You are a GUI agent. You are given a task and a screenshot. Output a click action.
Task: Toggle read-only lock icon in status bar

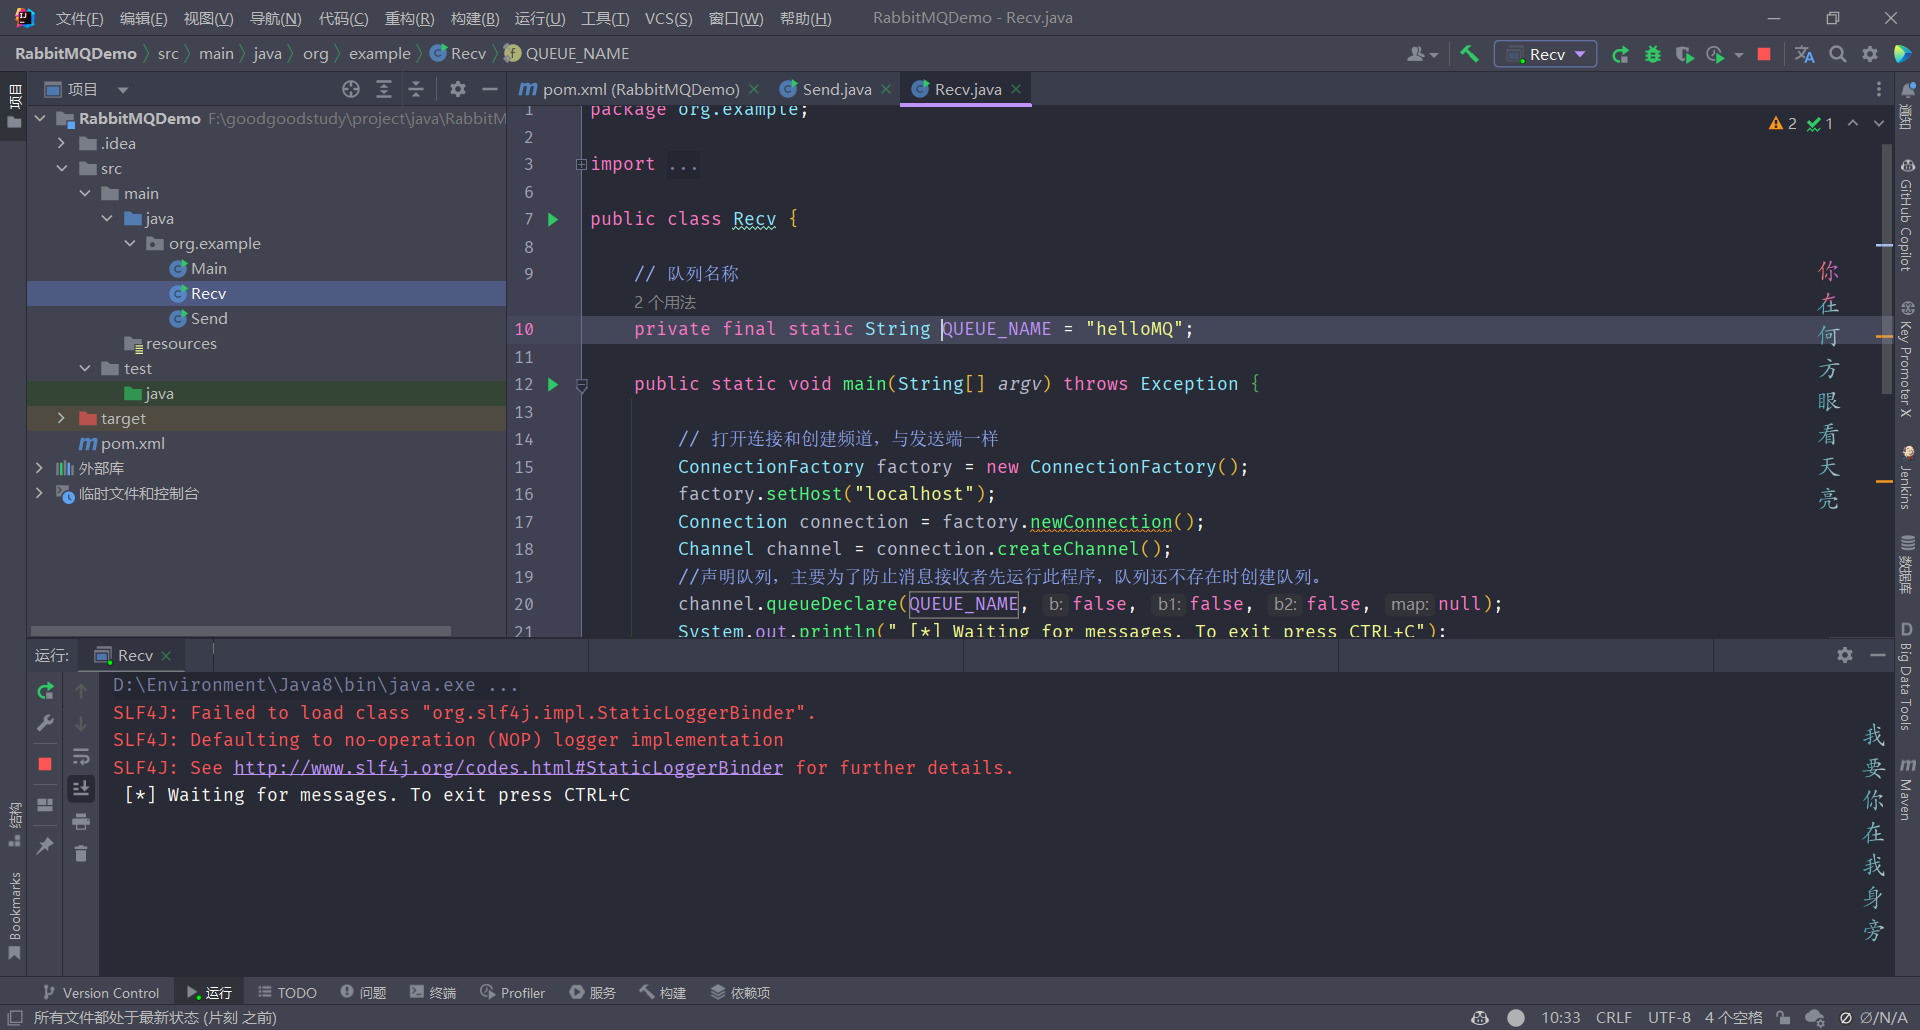[1783, 1017]
